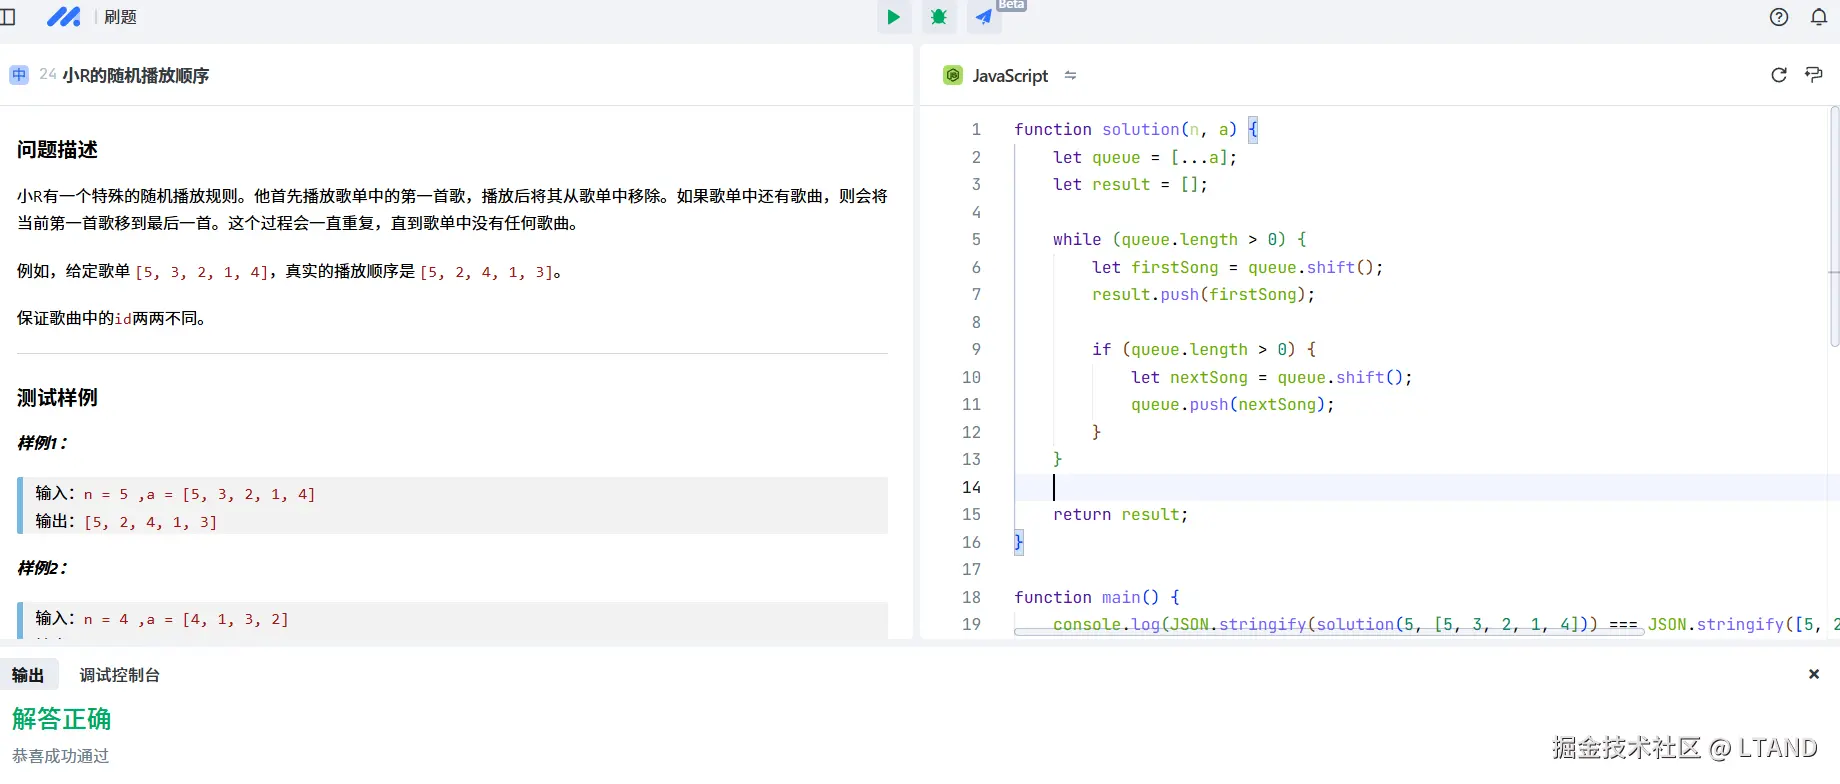
Task: Click line number 5 in gutter
Action: [x=976, y=239]
